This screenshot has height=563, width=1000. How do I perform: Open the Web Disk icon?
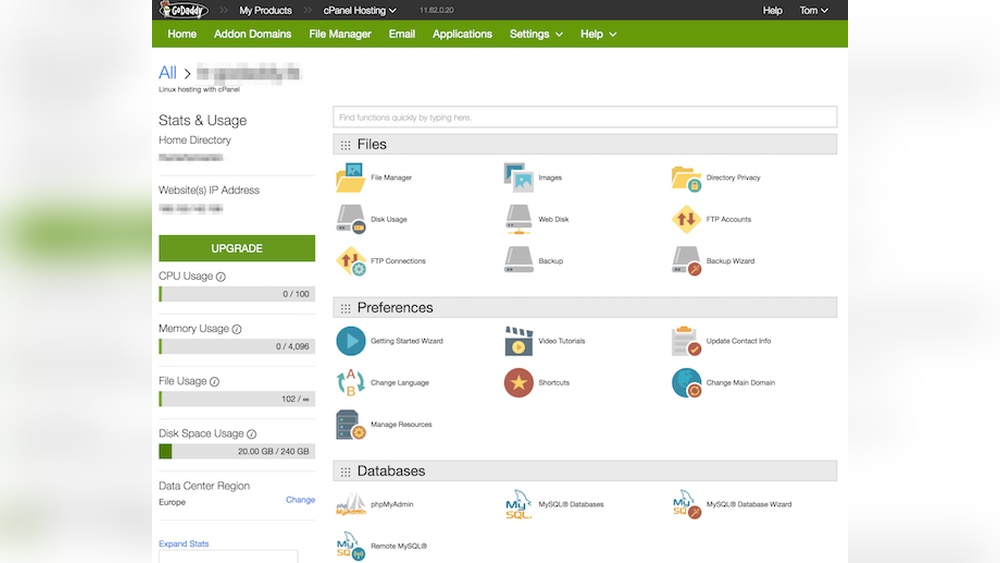pos(518,219)
